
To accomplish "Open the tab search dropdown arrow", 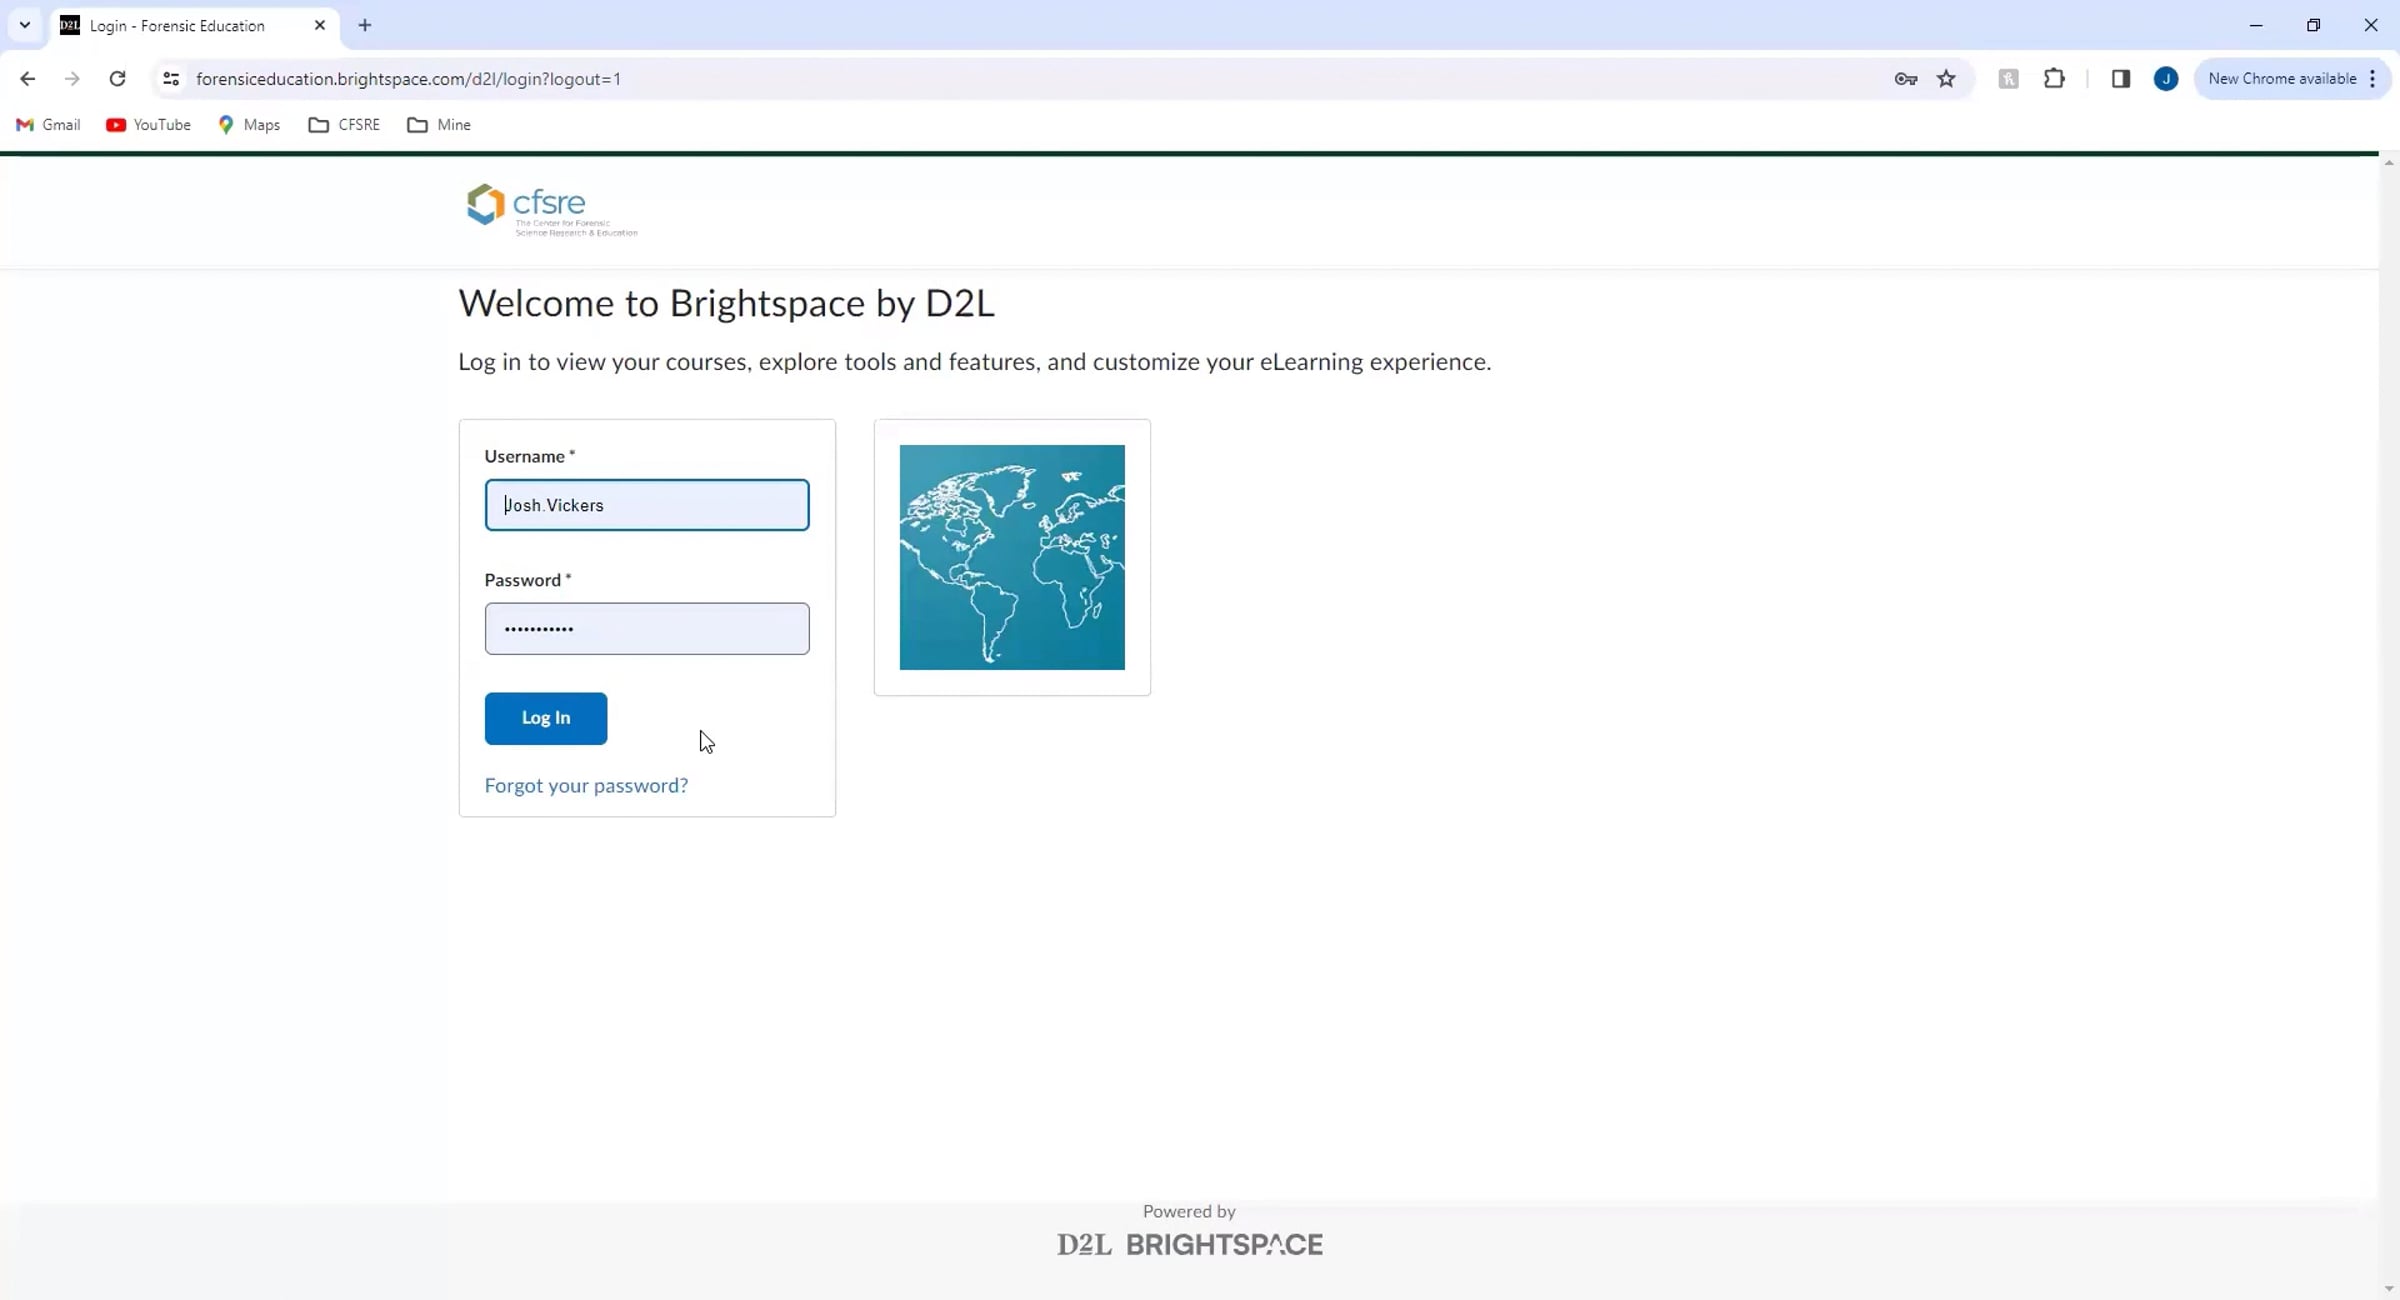I will (25, 25).
